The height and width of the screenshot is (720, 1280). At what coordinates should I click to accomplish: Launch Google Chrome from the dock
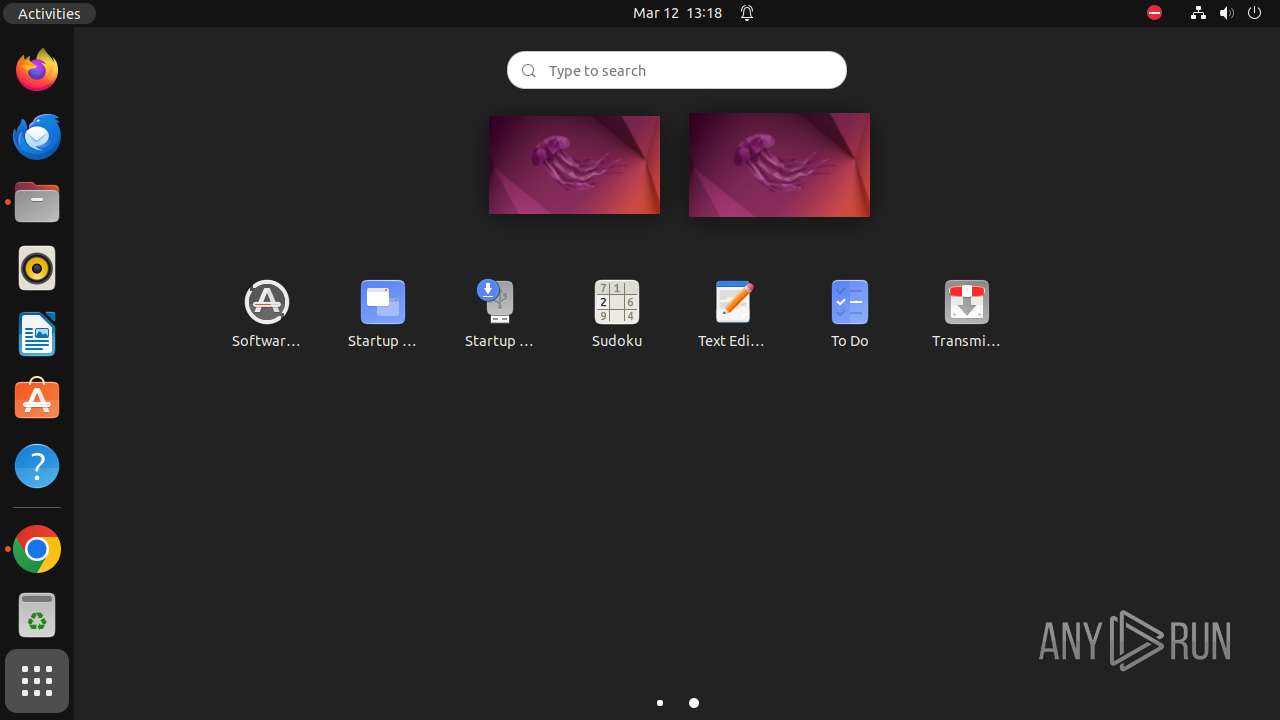(x=37, y=549)
